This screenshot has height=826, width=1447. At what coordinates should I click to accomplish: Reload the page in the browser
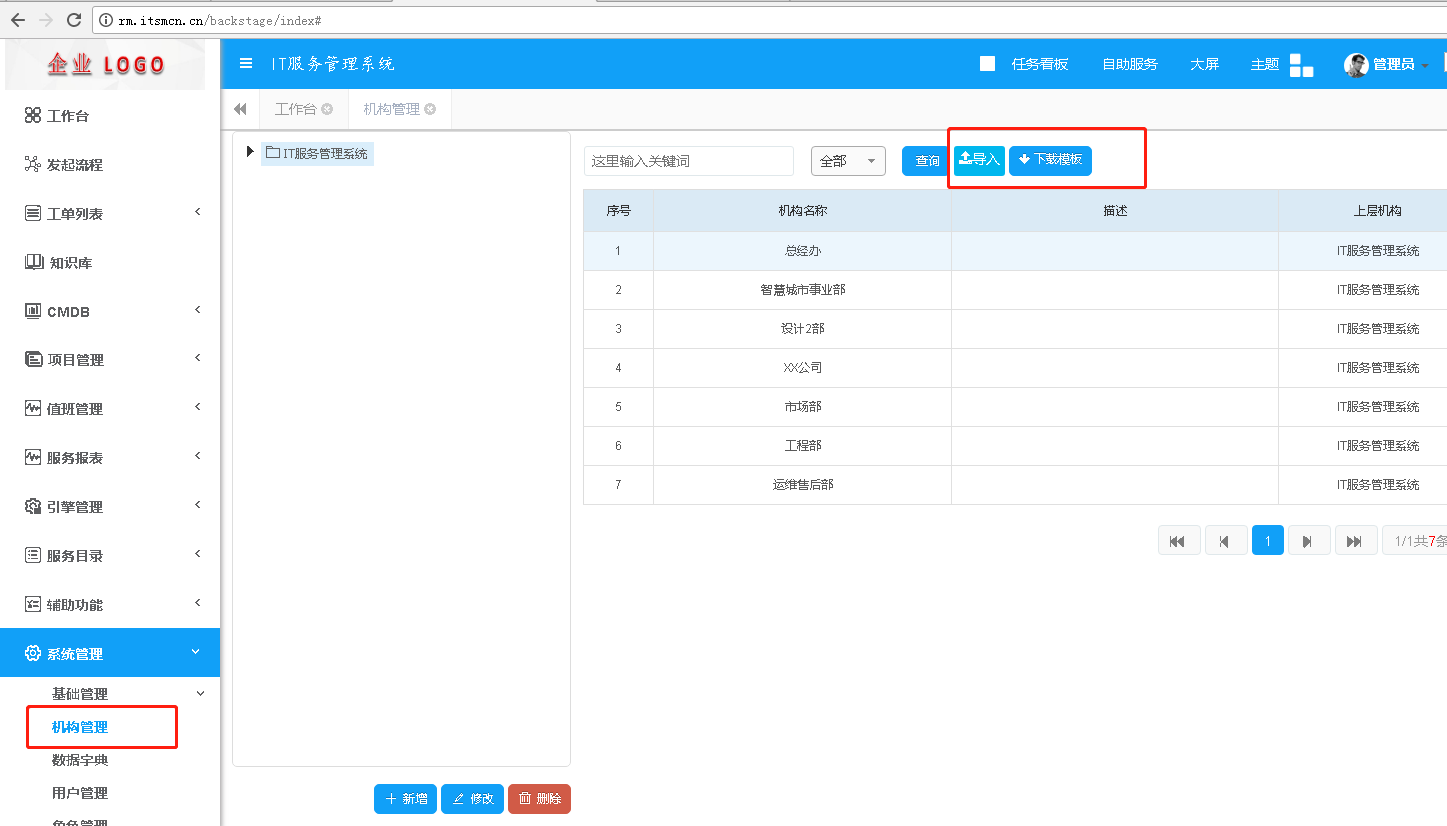tap(73, 20)
